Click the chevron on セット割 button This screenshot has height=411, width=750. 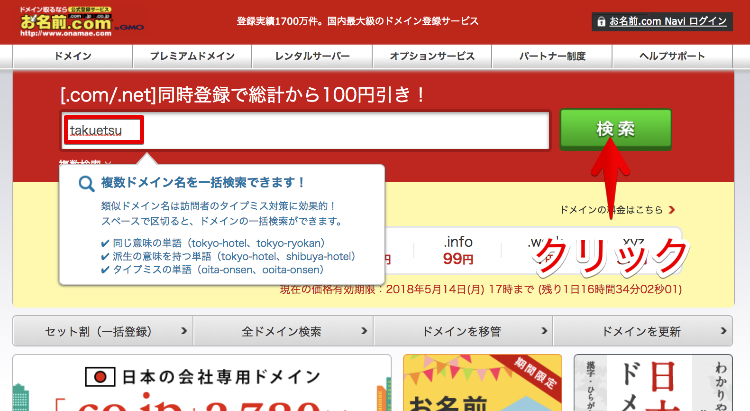[x=184, y=331]
